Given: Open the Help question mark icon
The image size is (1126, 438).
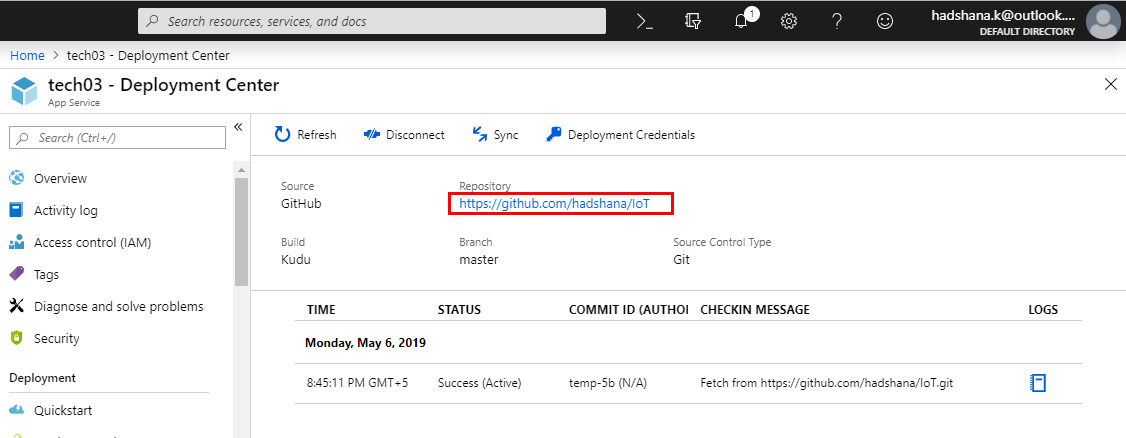Looking at the screenshot, I should click(837, 21).
